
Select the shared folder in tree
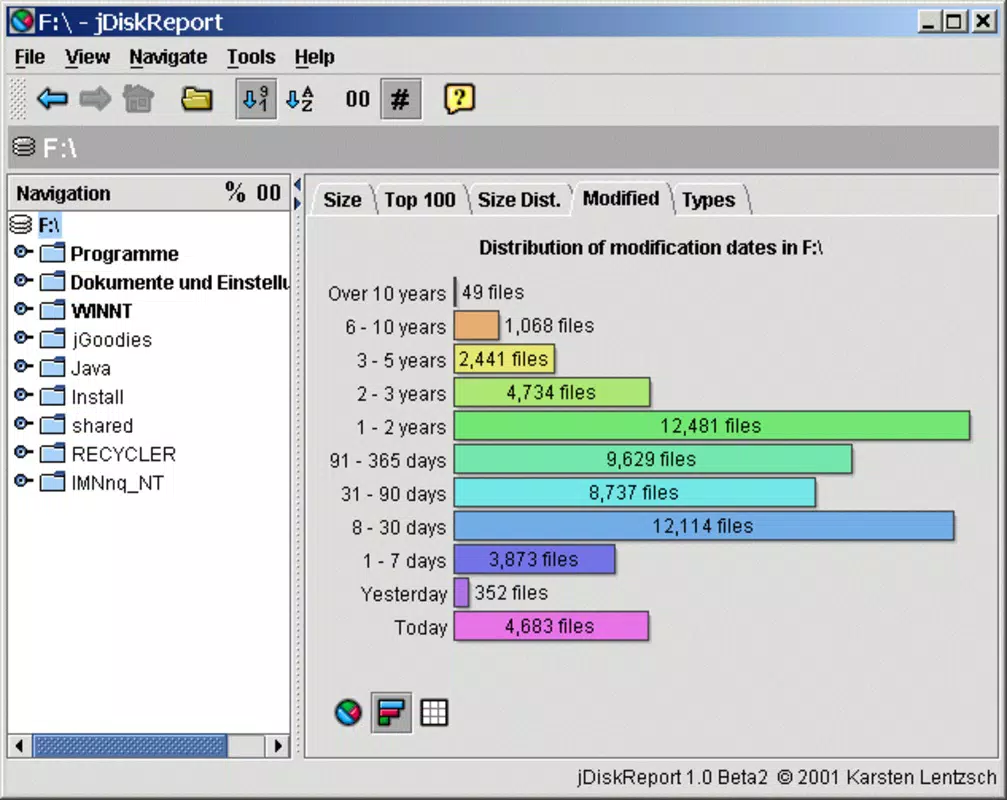(102, 426)
